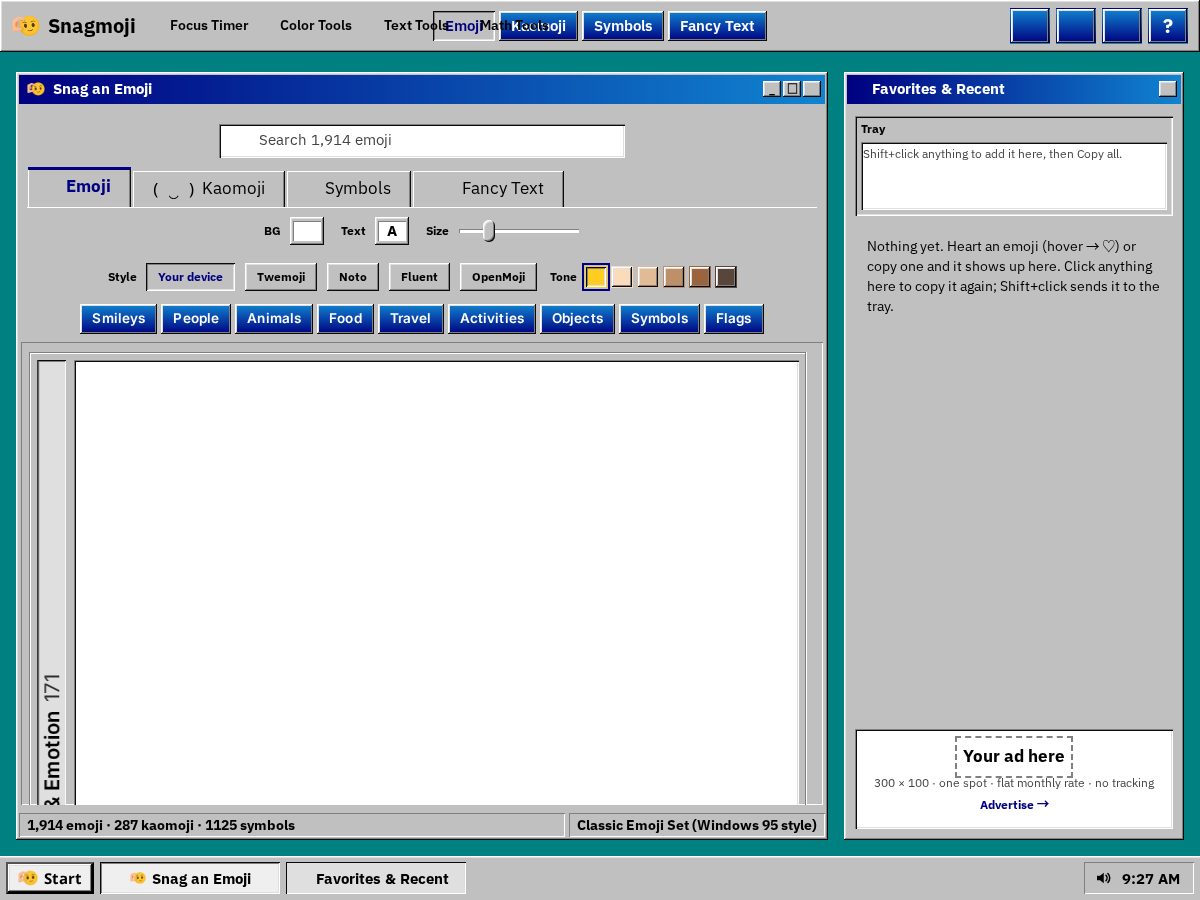This screenshot has height=900, width=1200.
Task: Jump to the Animals category
Action: coord(274,319)
